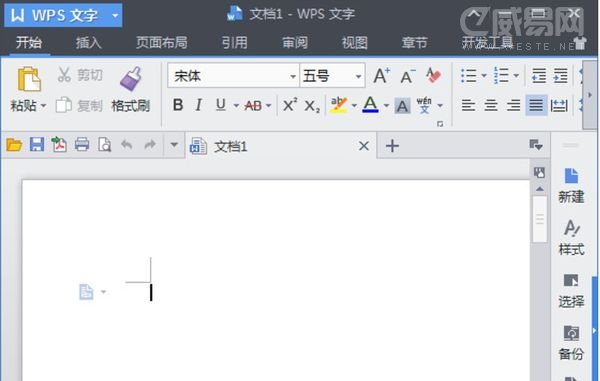Save document with floppy icon
The image size is (600, 381).
37,145
